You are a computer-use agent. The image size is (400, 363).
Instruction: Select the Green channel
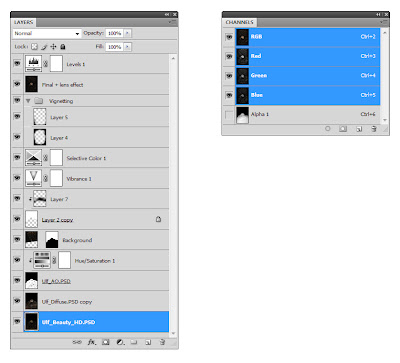308,76
